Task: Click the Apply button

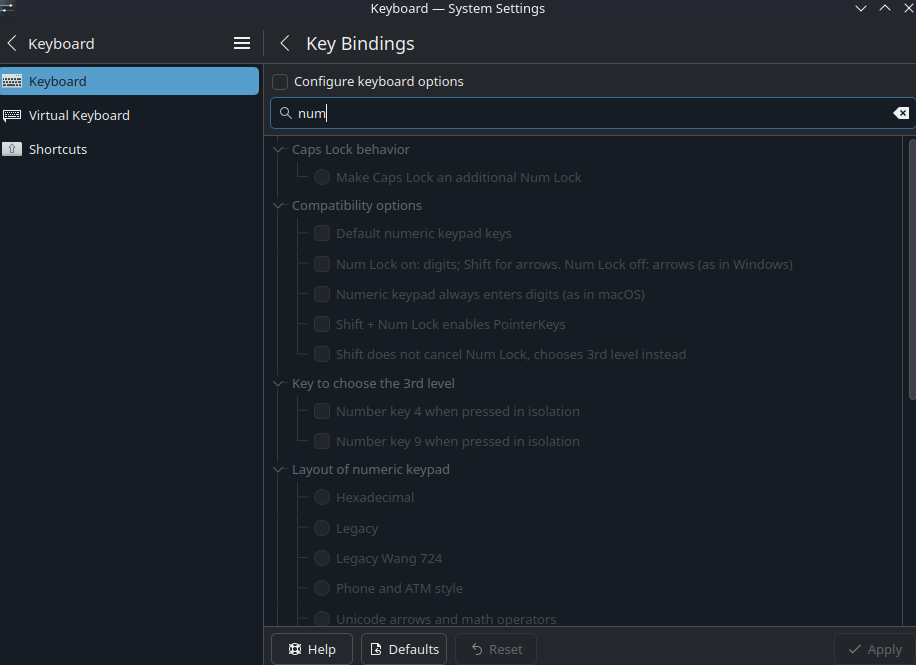Action: [x=875, y=649]
